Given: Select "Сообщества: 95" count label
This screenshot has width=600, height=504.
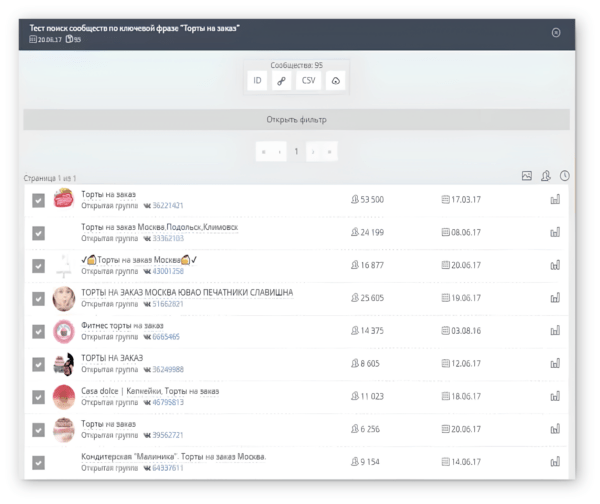Looking at the screenshot, I should (297, 65).
